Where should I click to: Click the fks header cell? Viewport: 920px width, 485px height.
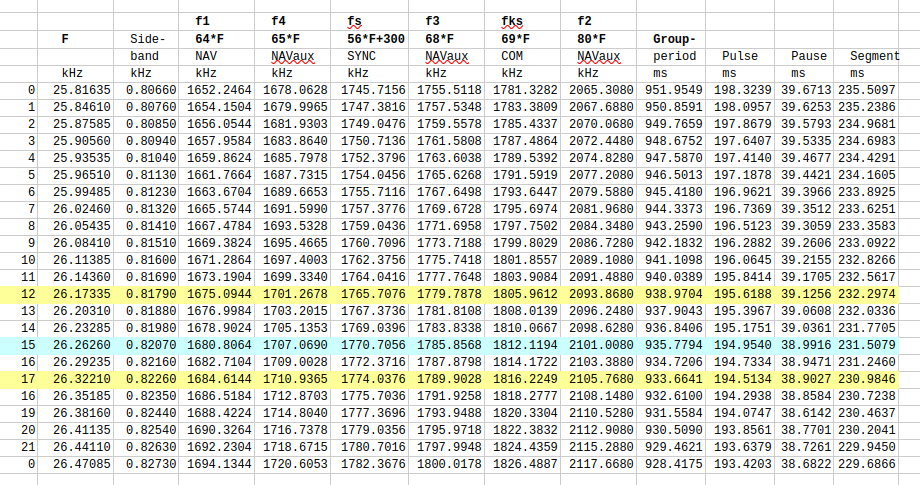(512, 22)
